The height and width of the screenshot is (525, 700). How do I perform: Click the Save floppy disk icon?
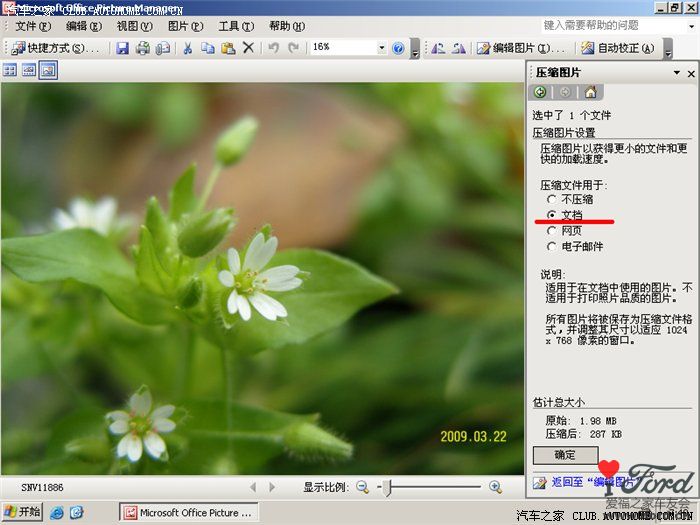click(x=122, y=48)
